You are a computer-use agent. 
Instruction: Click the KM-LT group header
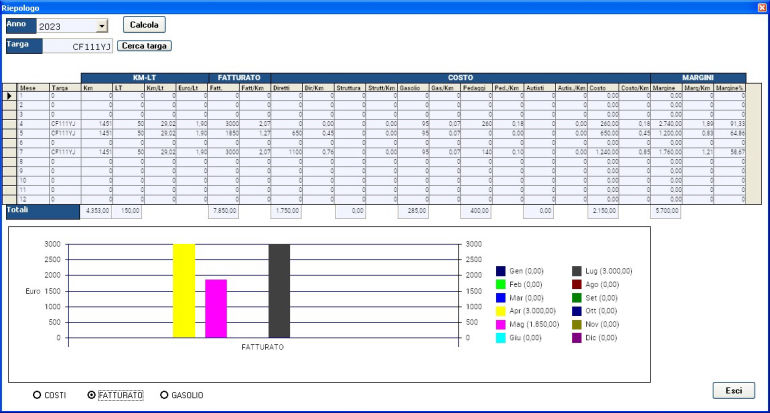click(x=144, y=78)
